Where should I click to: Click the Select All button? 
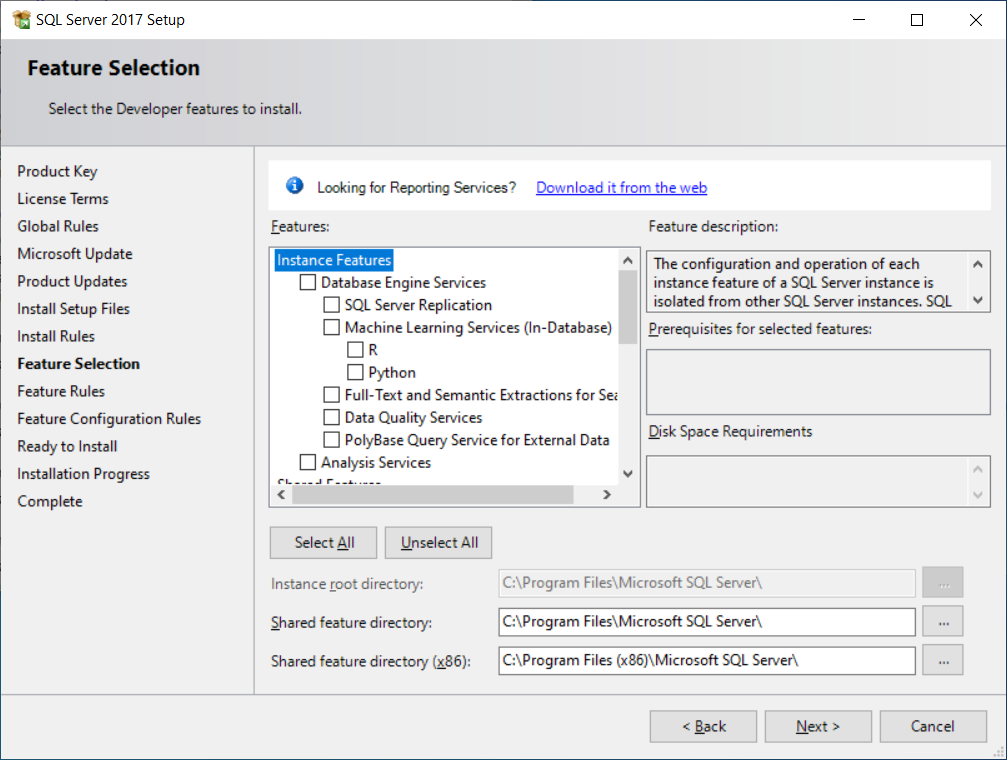tap(324, 543)
